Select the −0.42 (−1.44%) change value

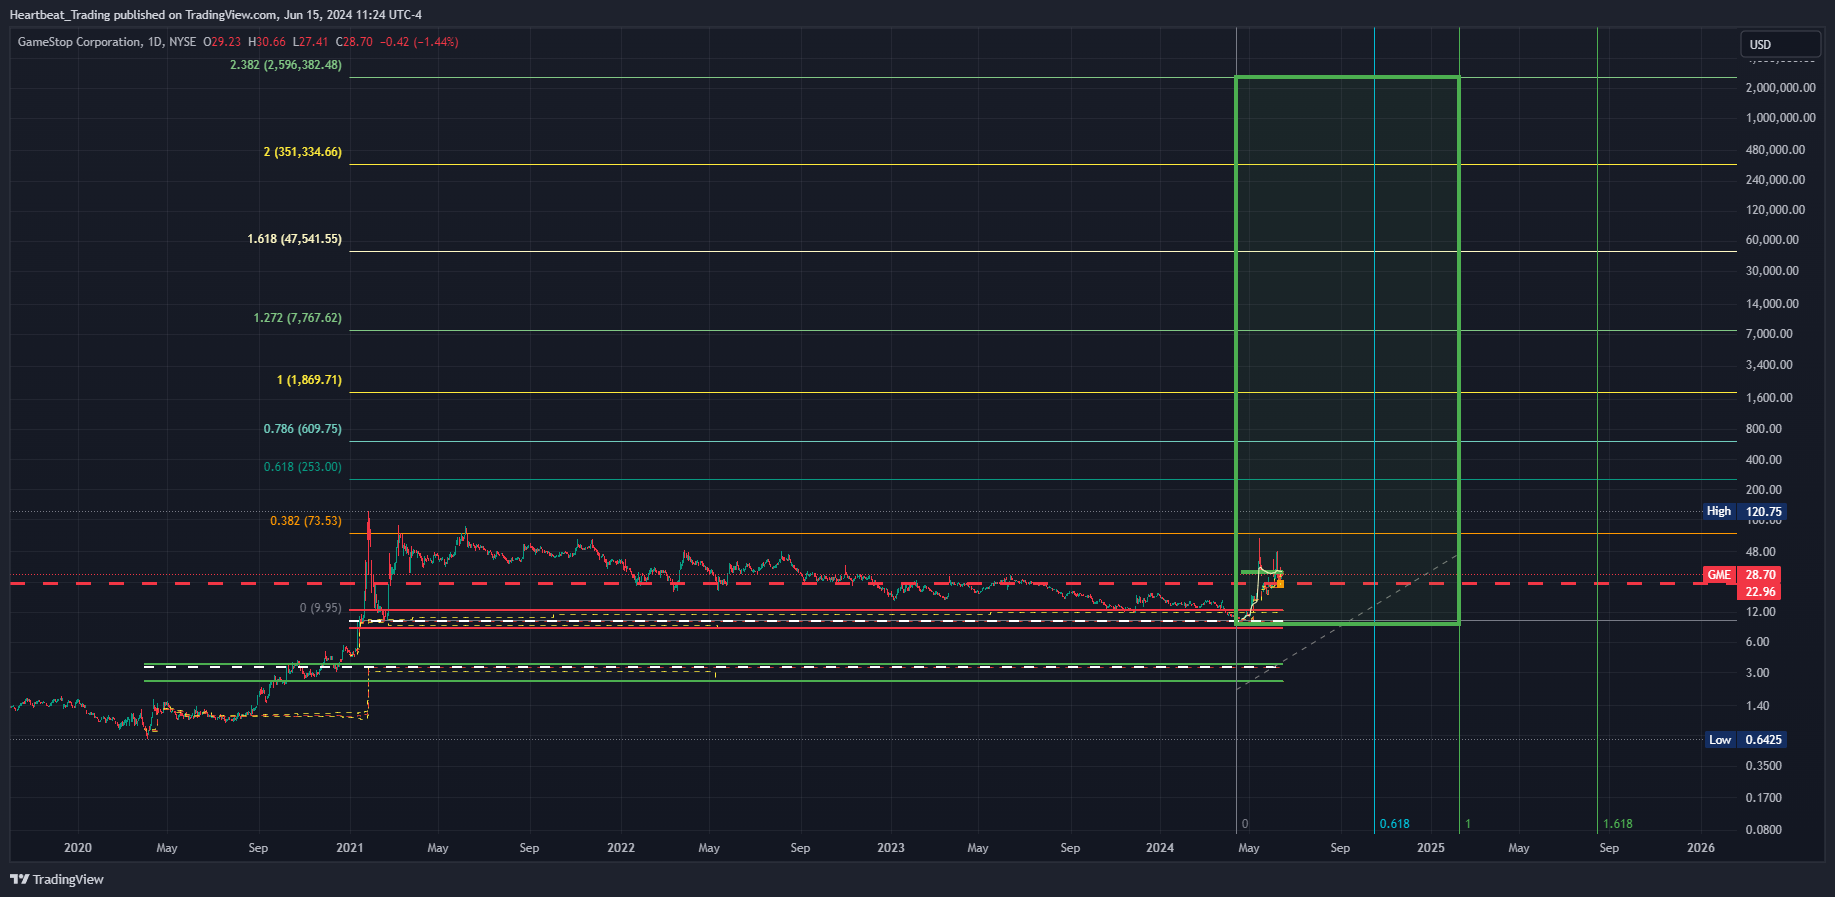point(420,42)
